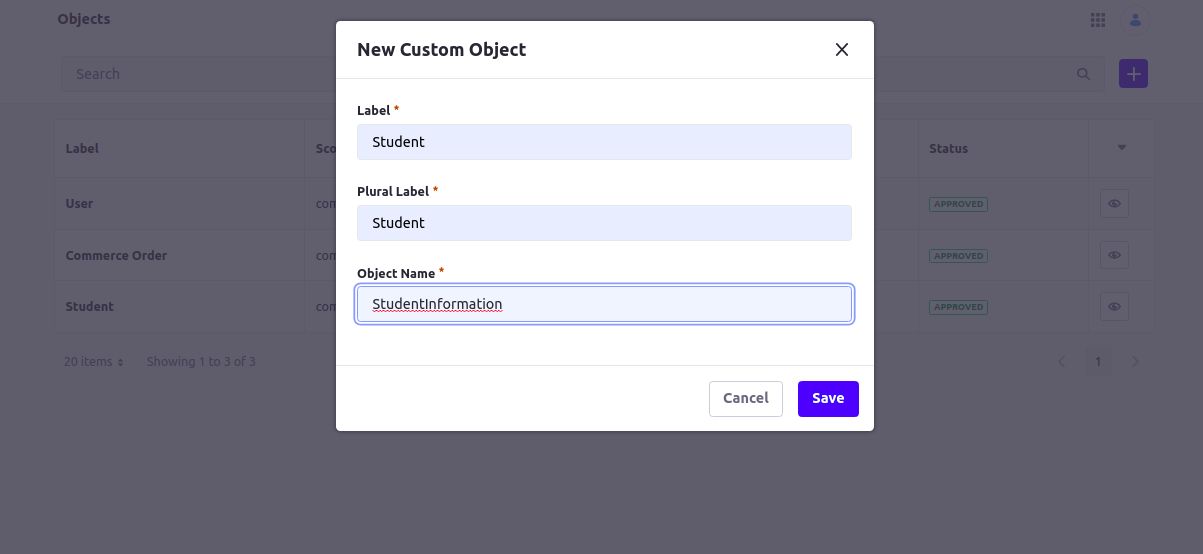Close the New Custom Object dialog
The width and height of the screenshot is (1203, 554).
tap(842, 49)
